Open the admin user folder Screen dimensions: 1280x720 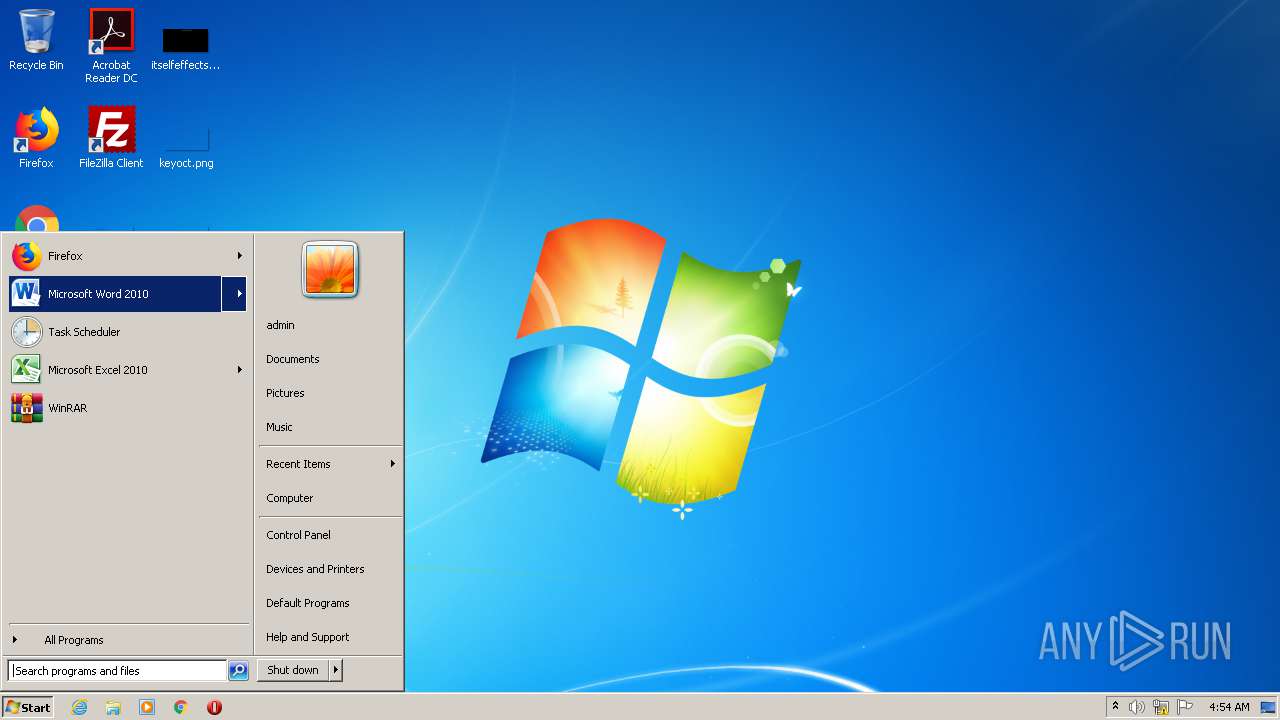[x=329, y=325]
